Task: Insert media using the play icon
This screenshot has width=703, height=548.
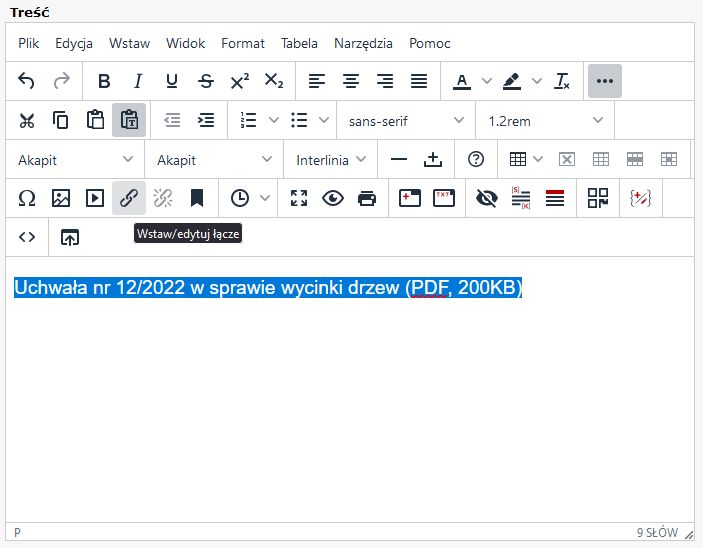Action: tap(95, 198)
